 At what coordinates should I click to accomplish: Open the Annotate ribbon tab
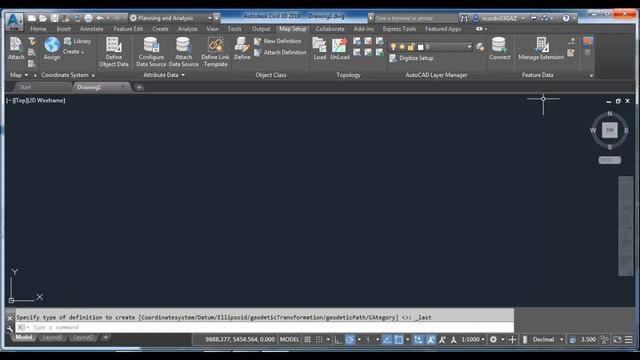(x=91, y=29)
